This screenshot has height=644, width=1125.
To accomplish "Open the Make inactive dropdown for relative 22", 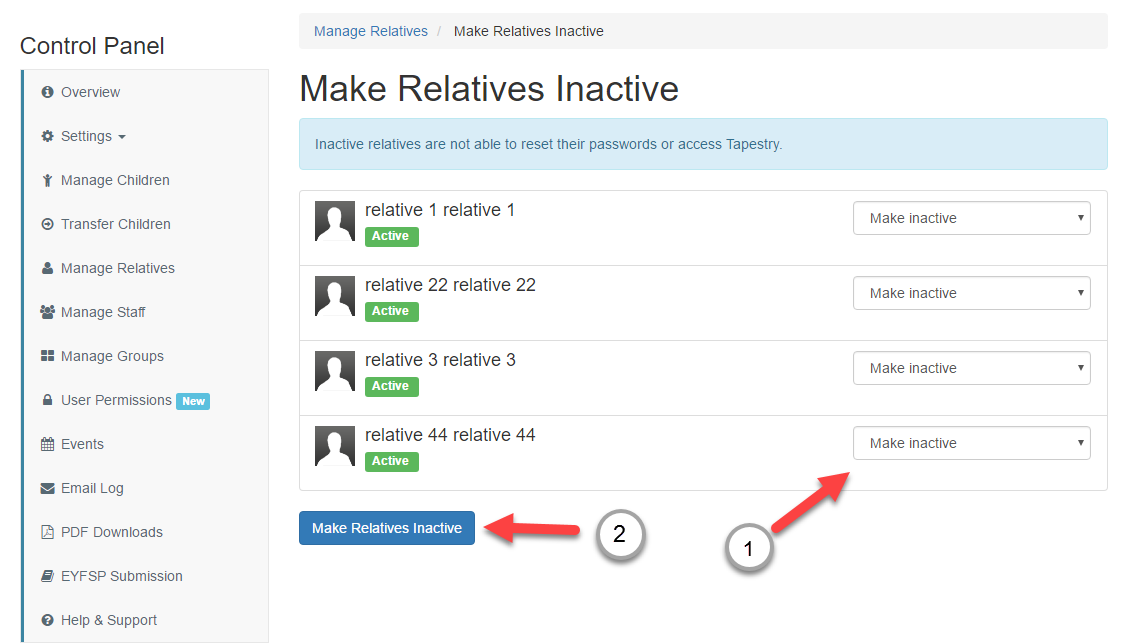I will 971,293.
